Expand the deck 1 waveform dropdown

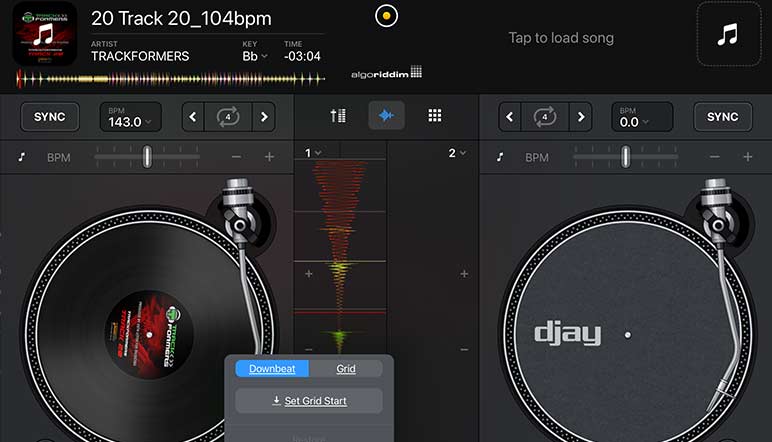click(x=313, y=153)
